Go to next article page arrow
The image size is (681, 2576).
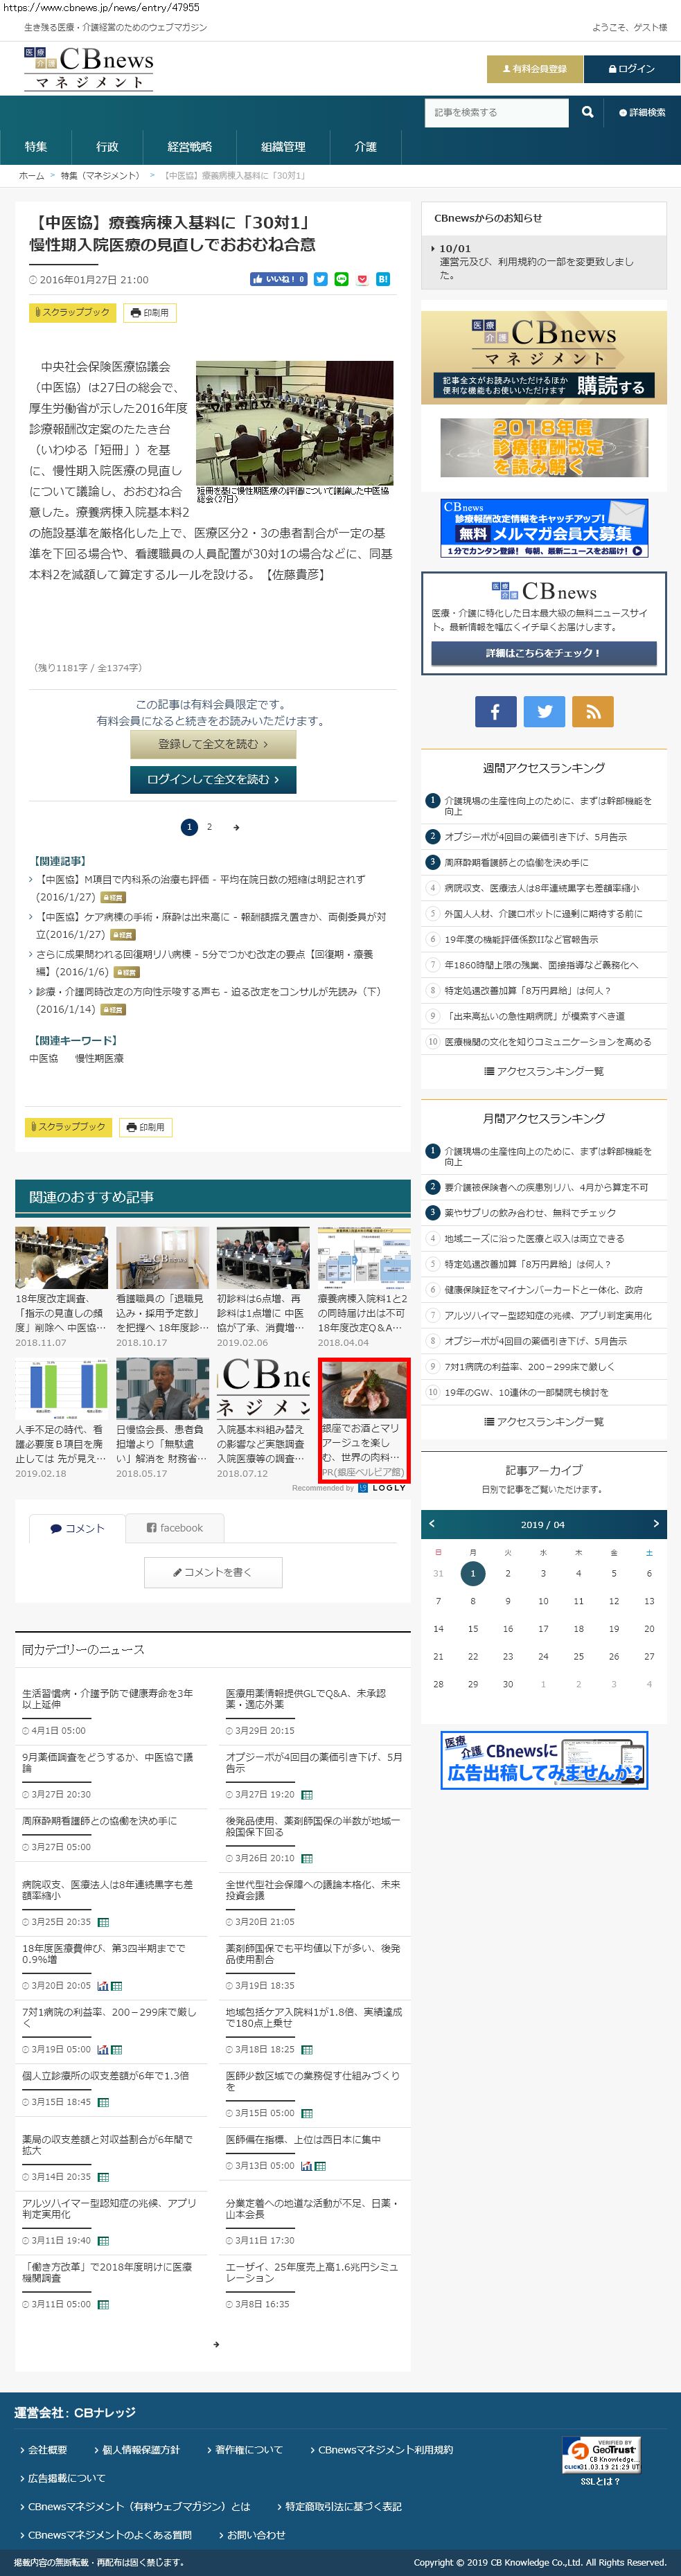pyautogui.click(x=236, y=827)
